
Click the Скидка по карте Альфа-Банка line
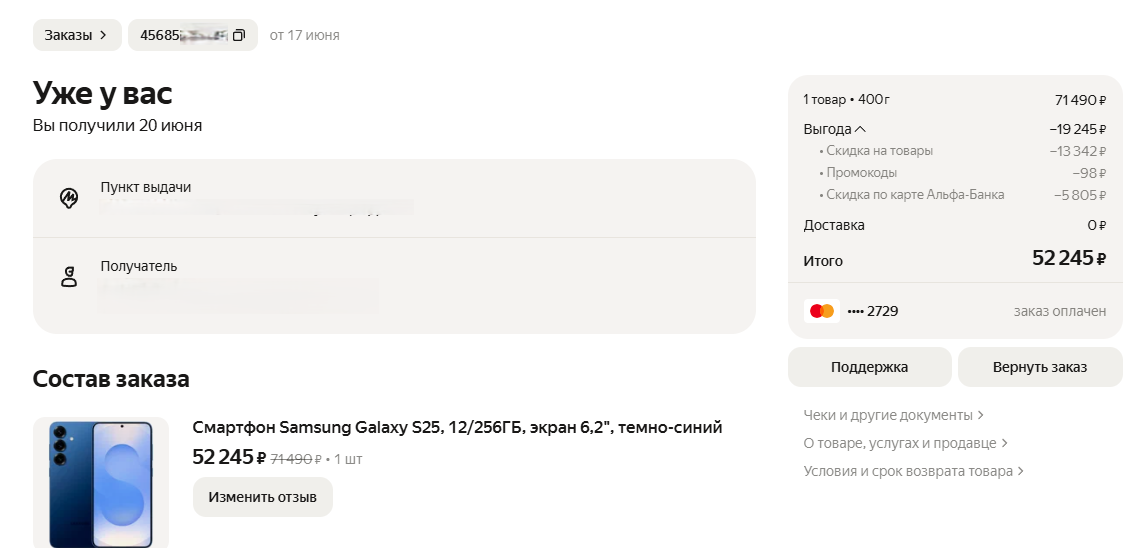962,195
